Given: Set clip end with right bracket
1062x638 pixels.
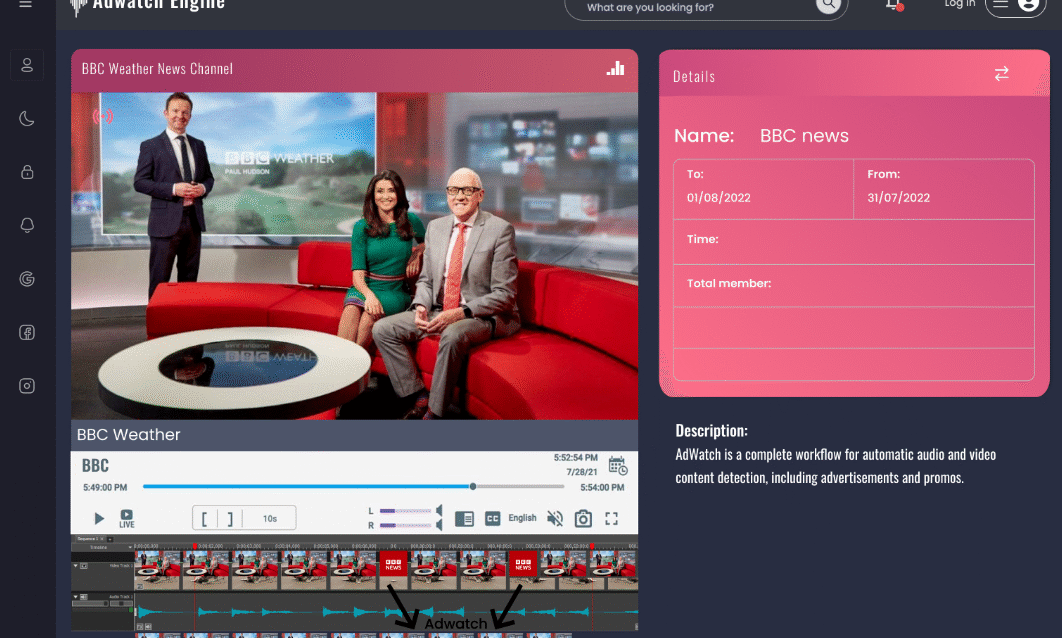Looking at the screenshot, I should tap(230, 519).
